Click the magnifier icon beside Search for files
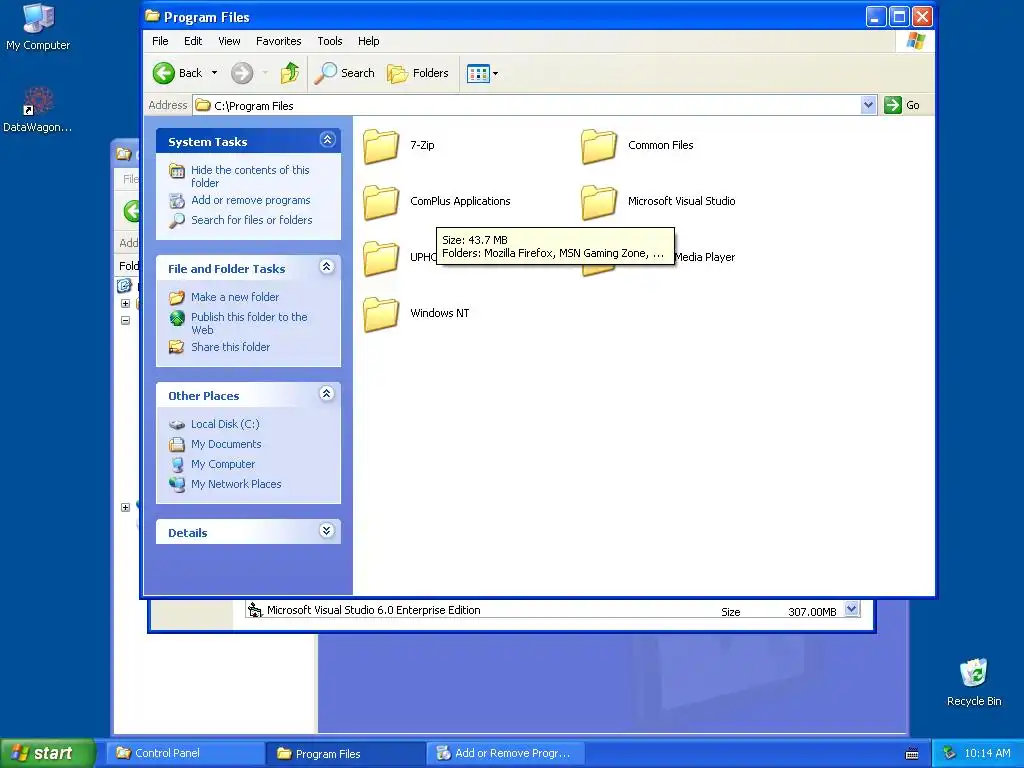1024x768 pixels. click(x=177, y=221)
